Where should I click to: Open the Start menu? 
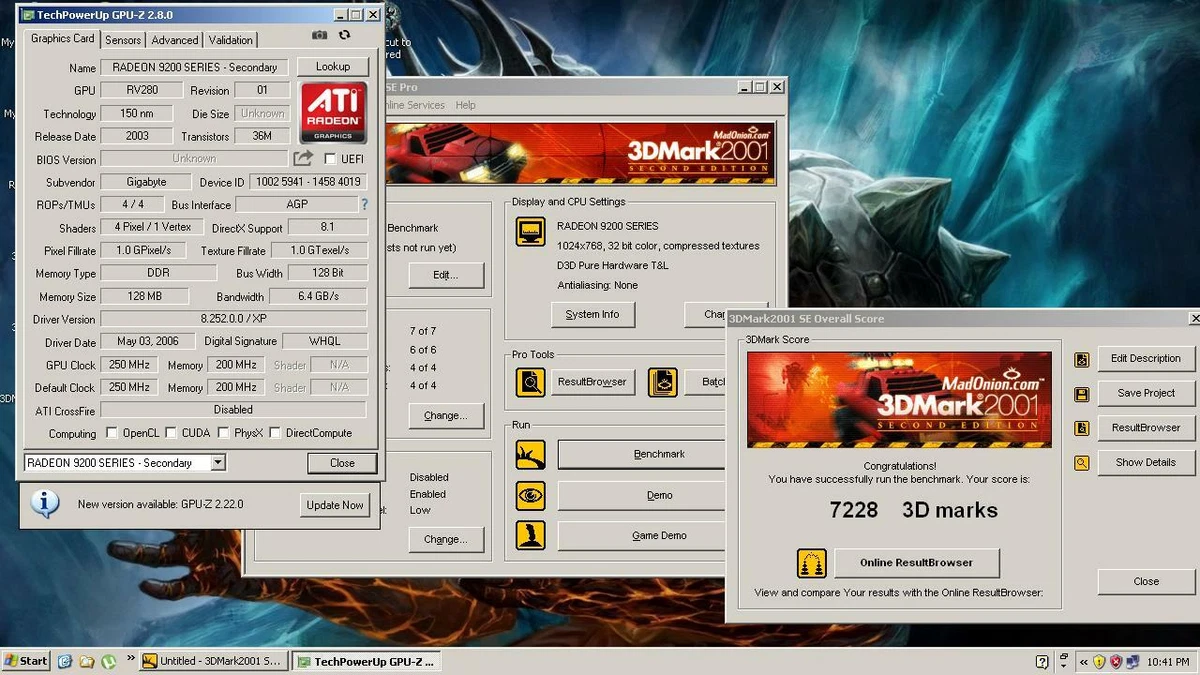click(26, 661)
